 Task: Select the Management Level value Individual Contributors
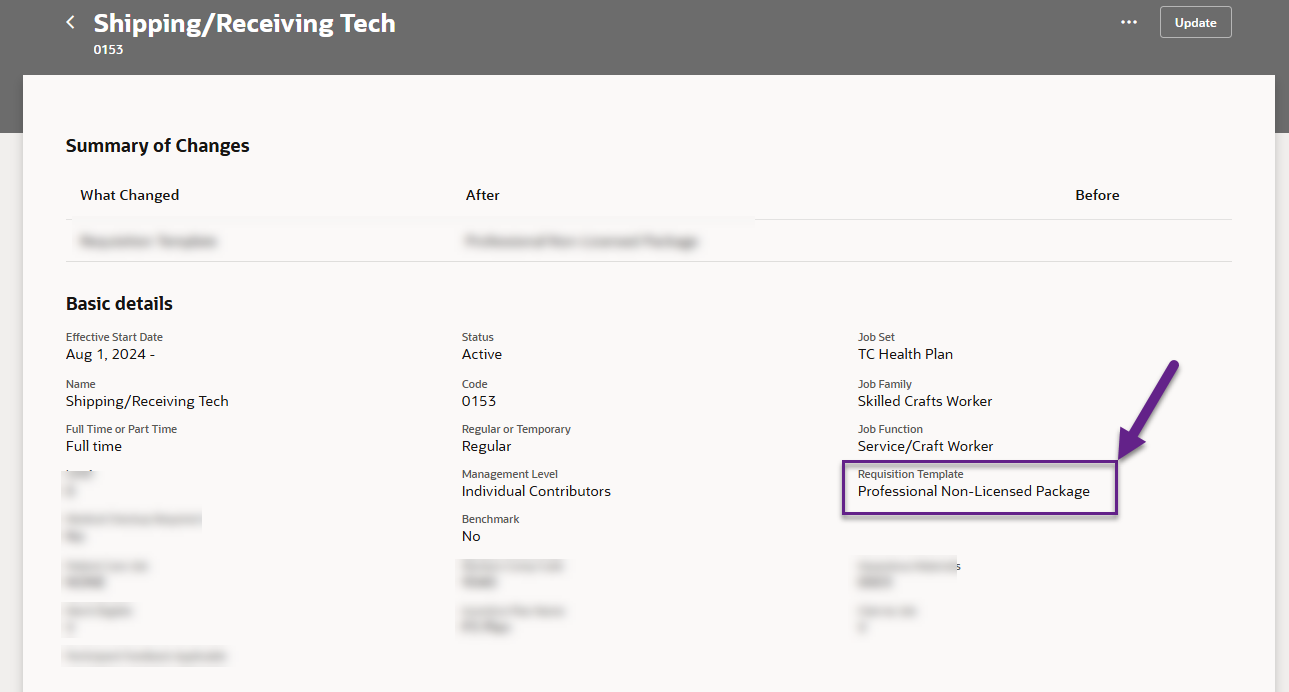coord(536,491)
